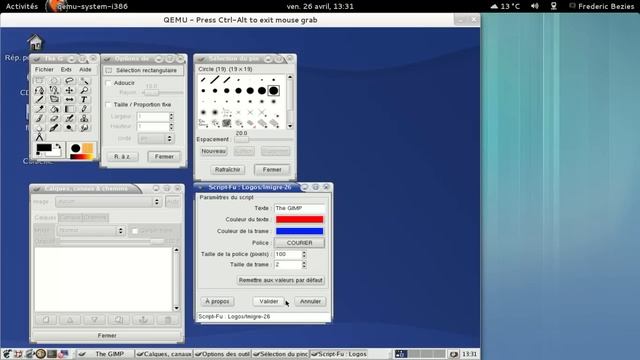Select the Rectangle Select tool in toolbox
The image size is (640, 360).
39,80
